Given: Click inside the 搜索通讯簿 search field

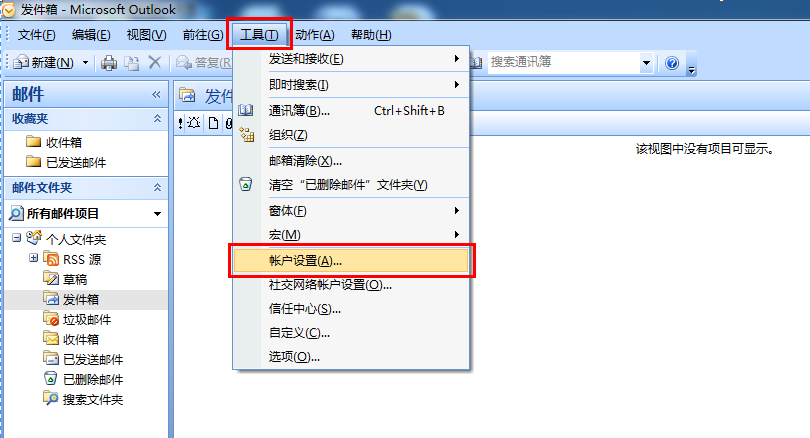Looking at the screenshot, I should coord(564,63).
